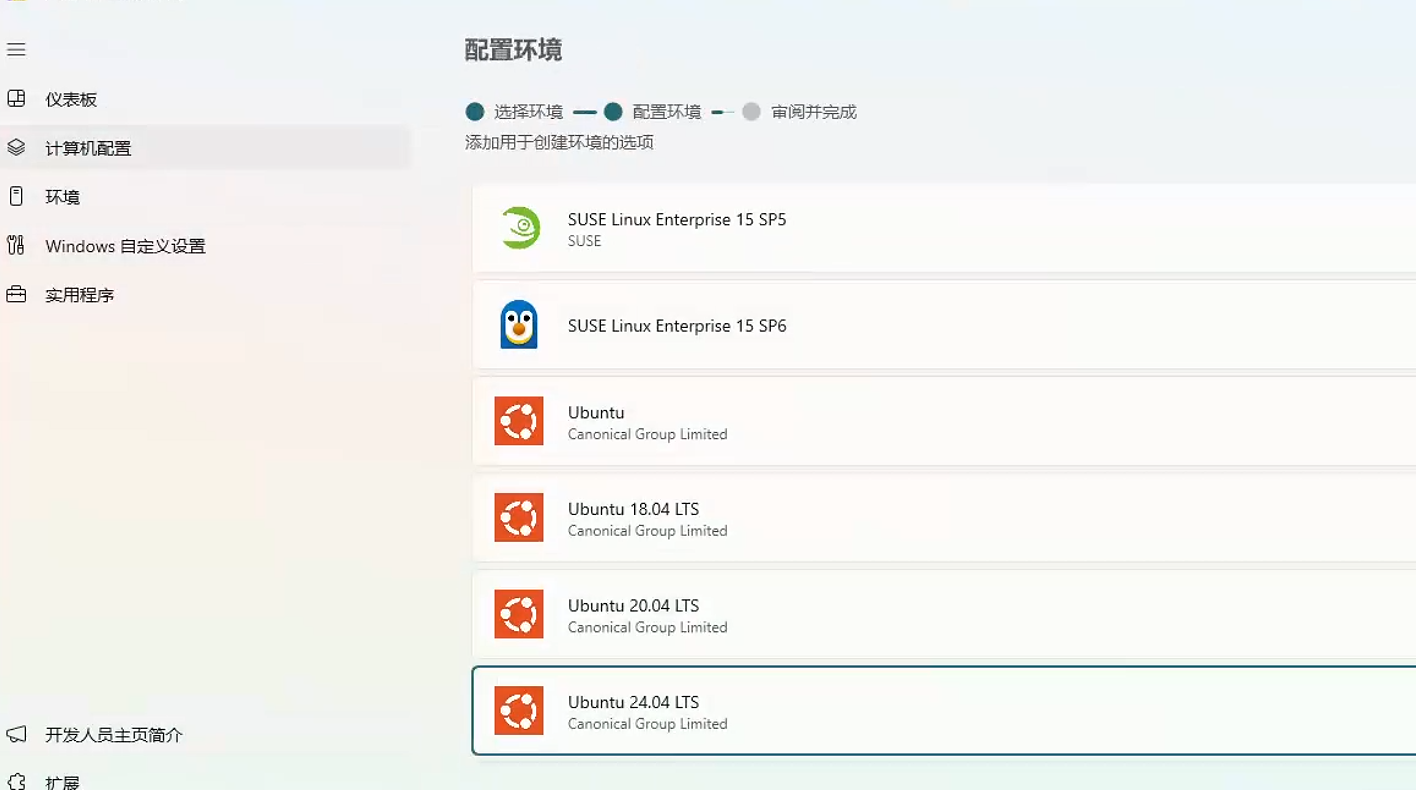Viewport: 1416px width, 790px height.
Task: Click the Ubuntu 24.04 LTS logo
Action: [x=519, y=711]
